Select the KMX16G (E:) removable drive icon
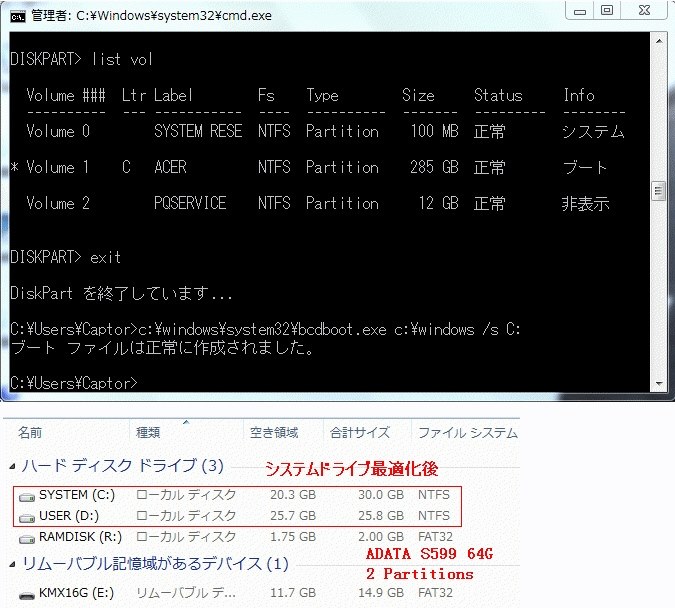 point(27,595)
